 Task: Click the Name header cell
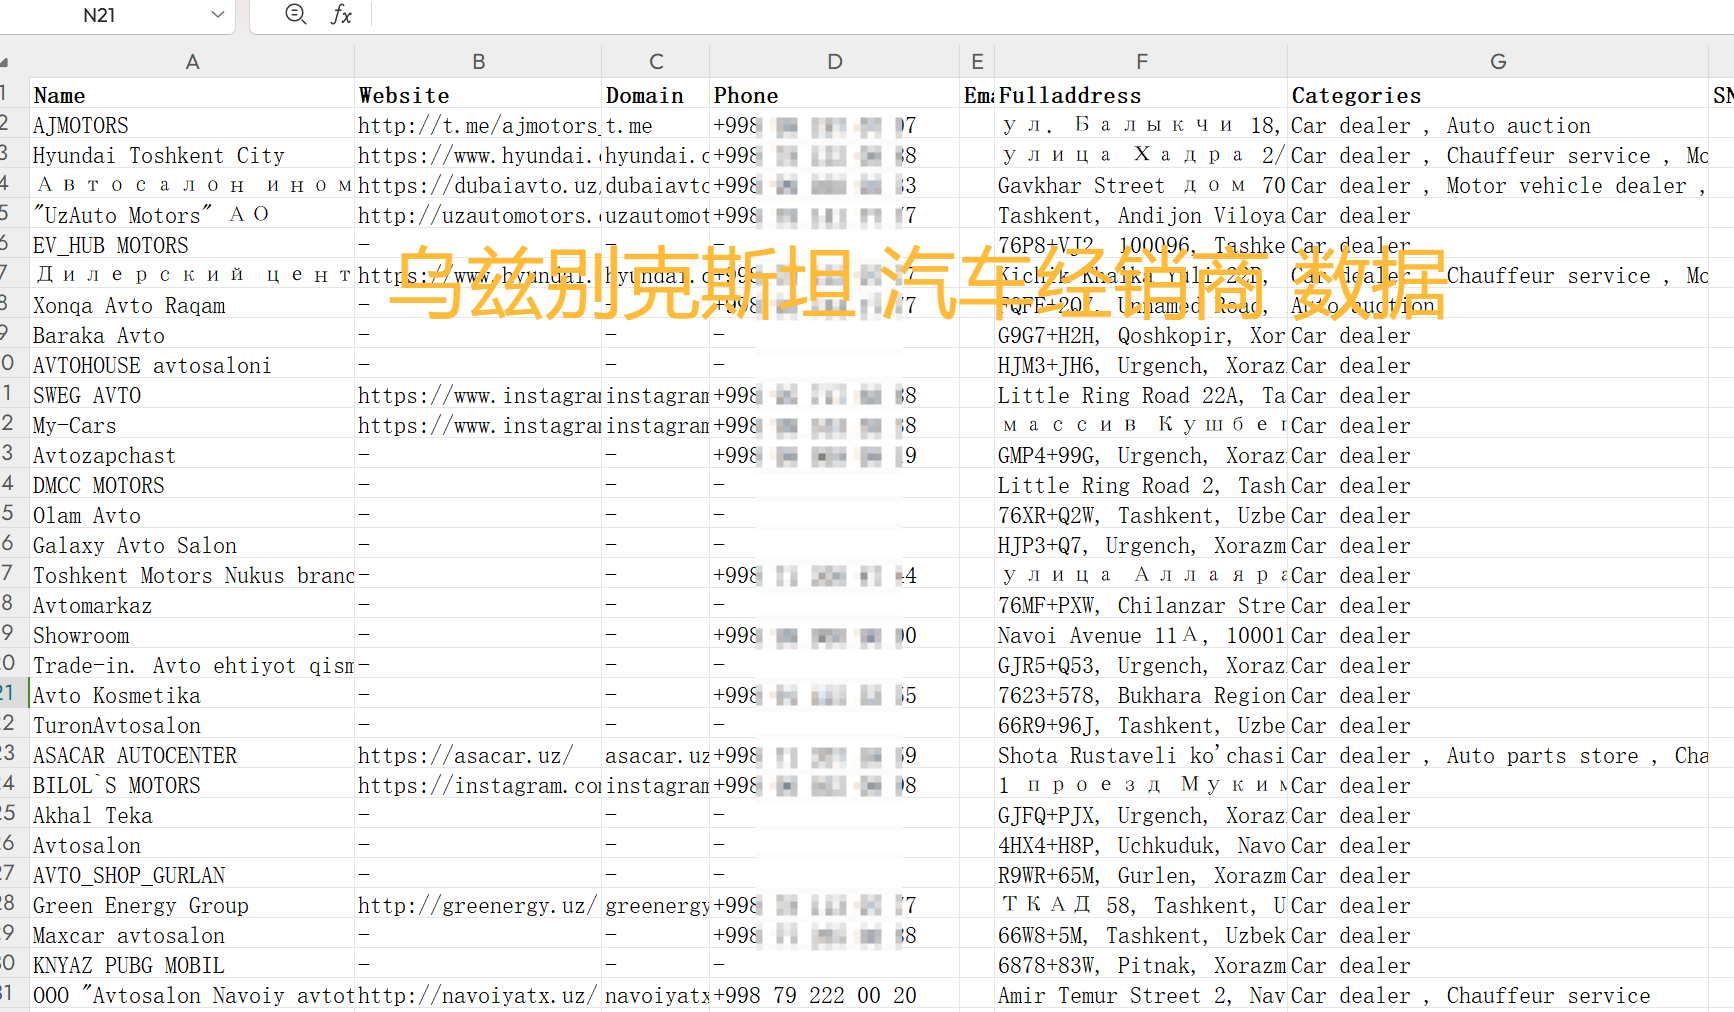(x=192, y=95)
